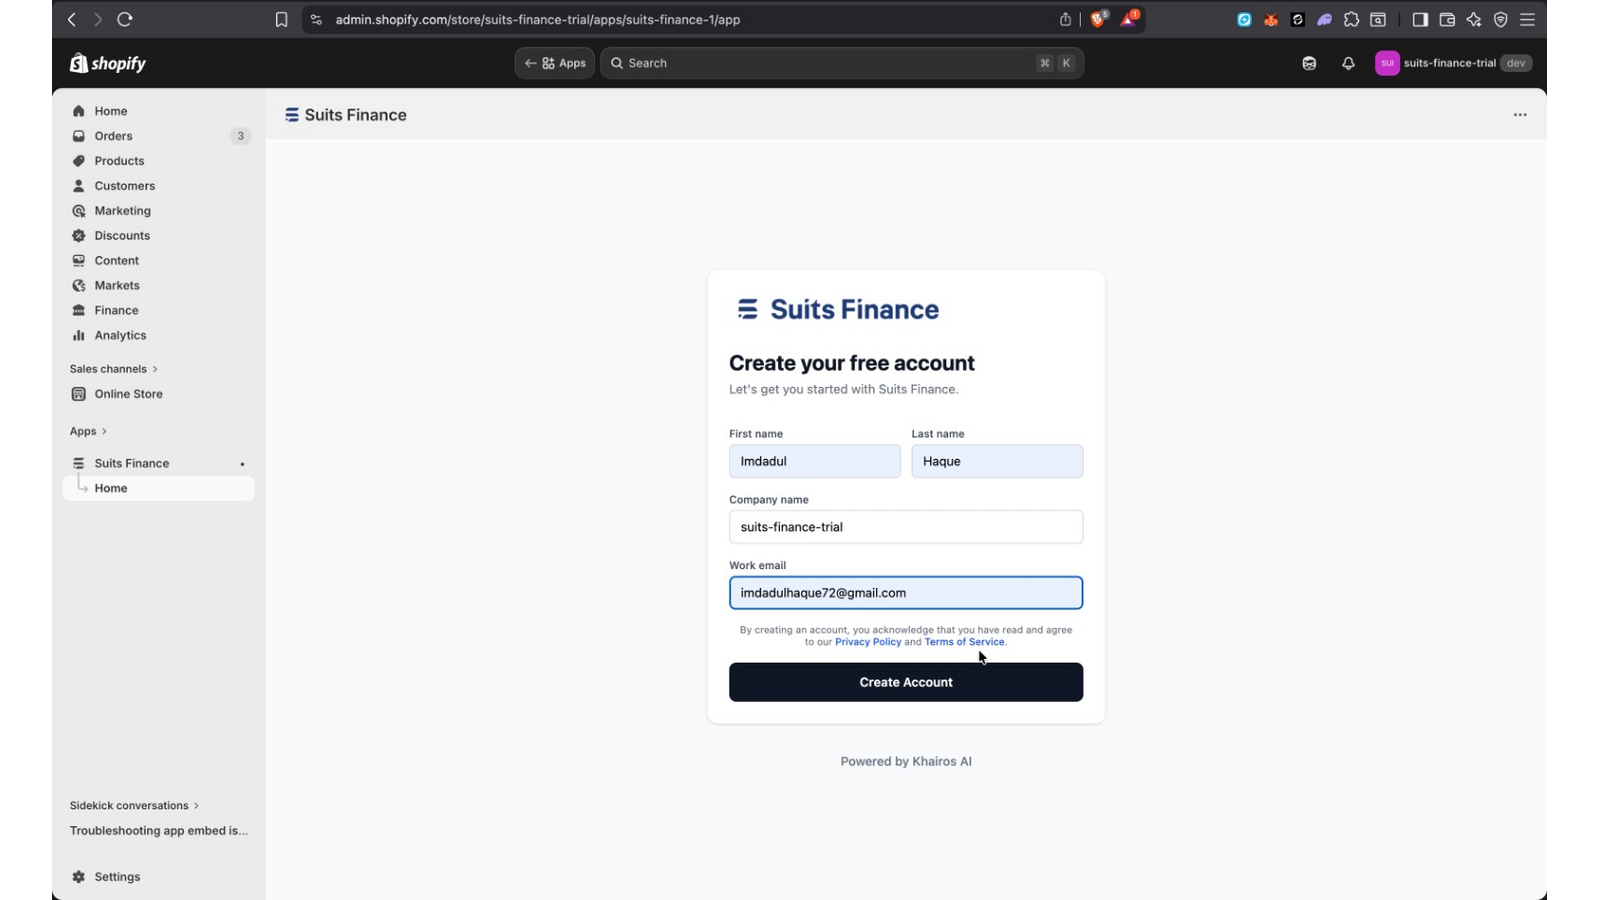Open the browser hamburger menu
This screenshot has width=1600, height=900.
click(x=1527, y=19)
